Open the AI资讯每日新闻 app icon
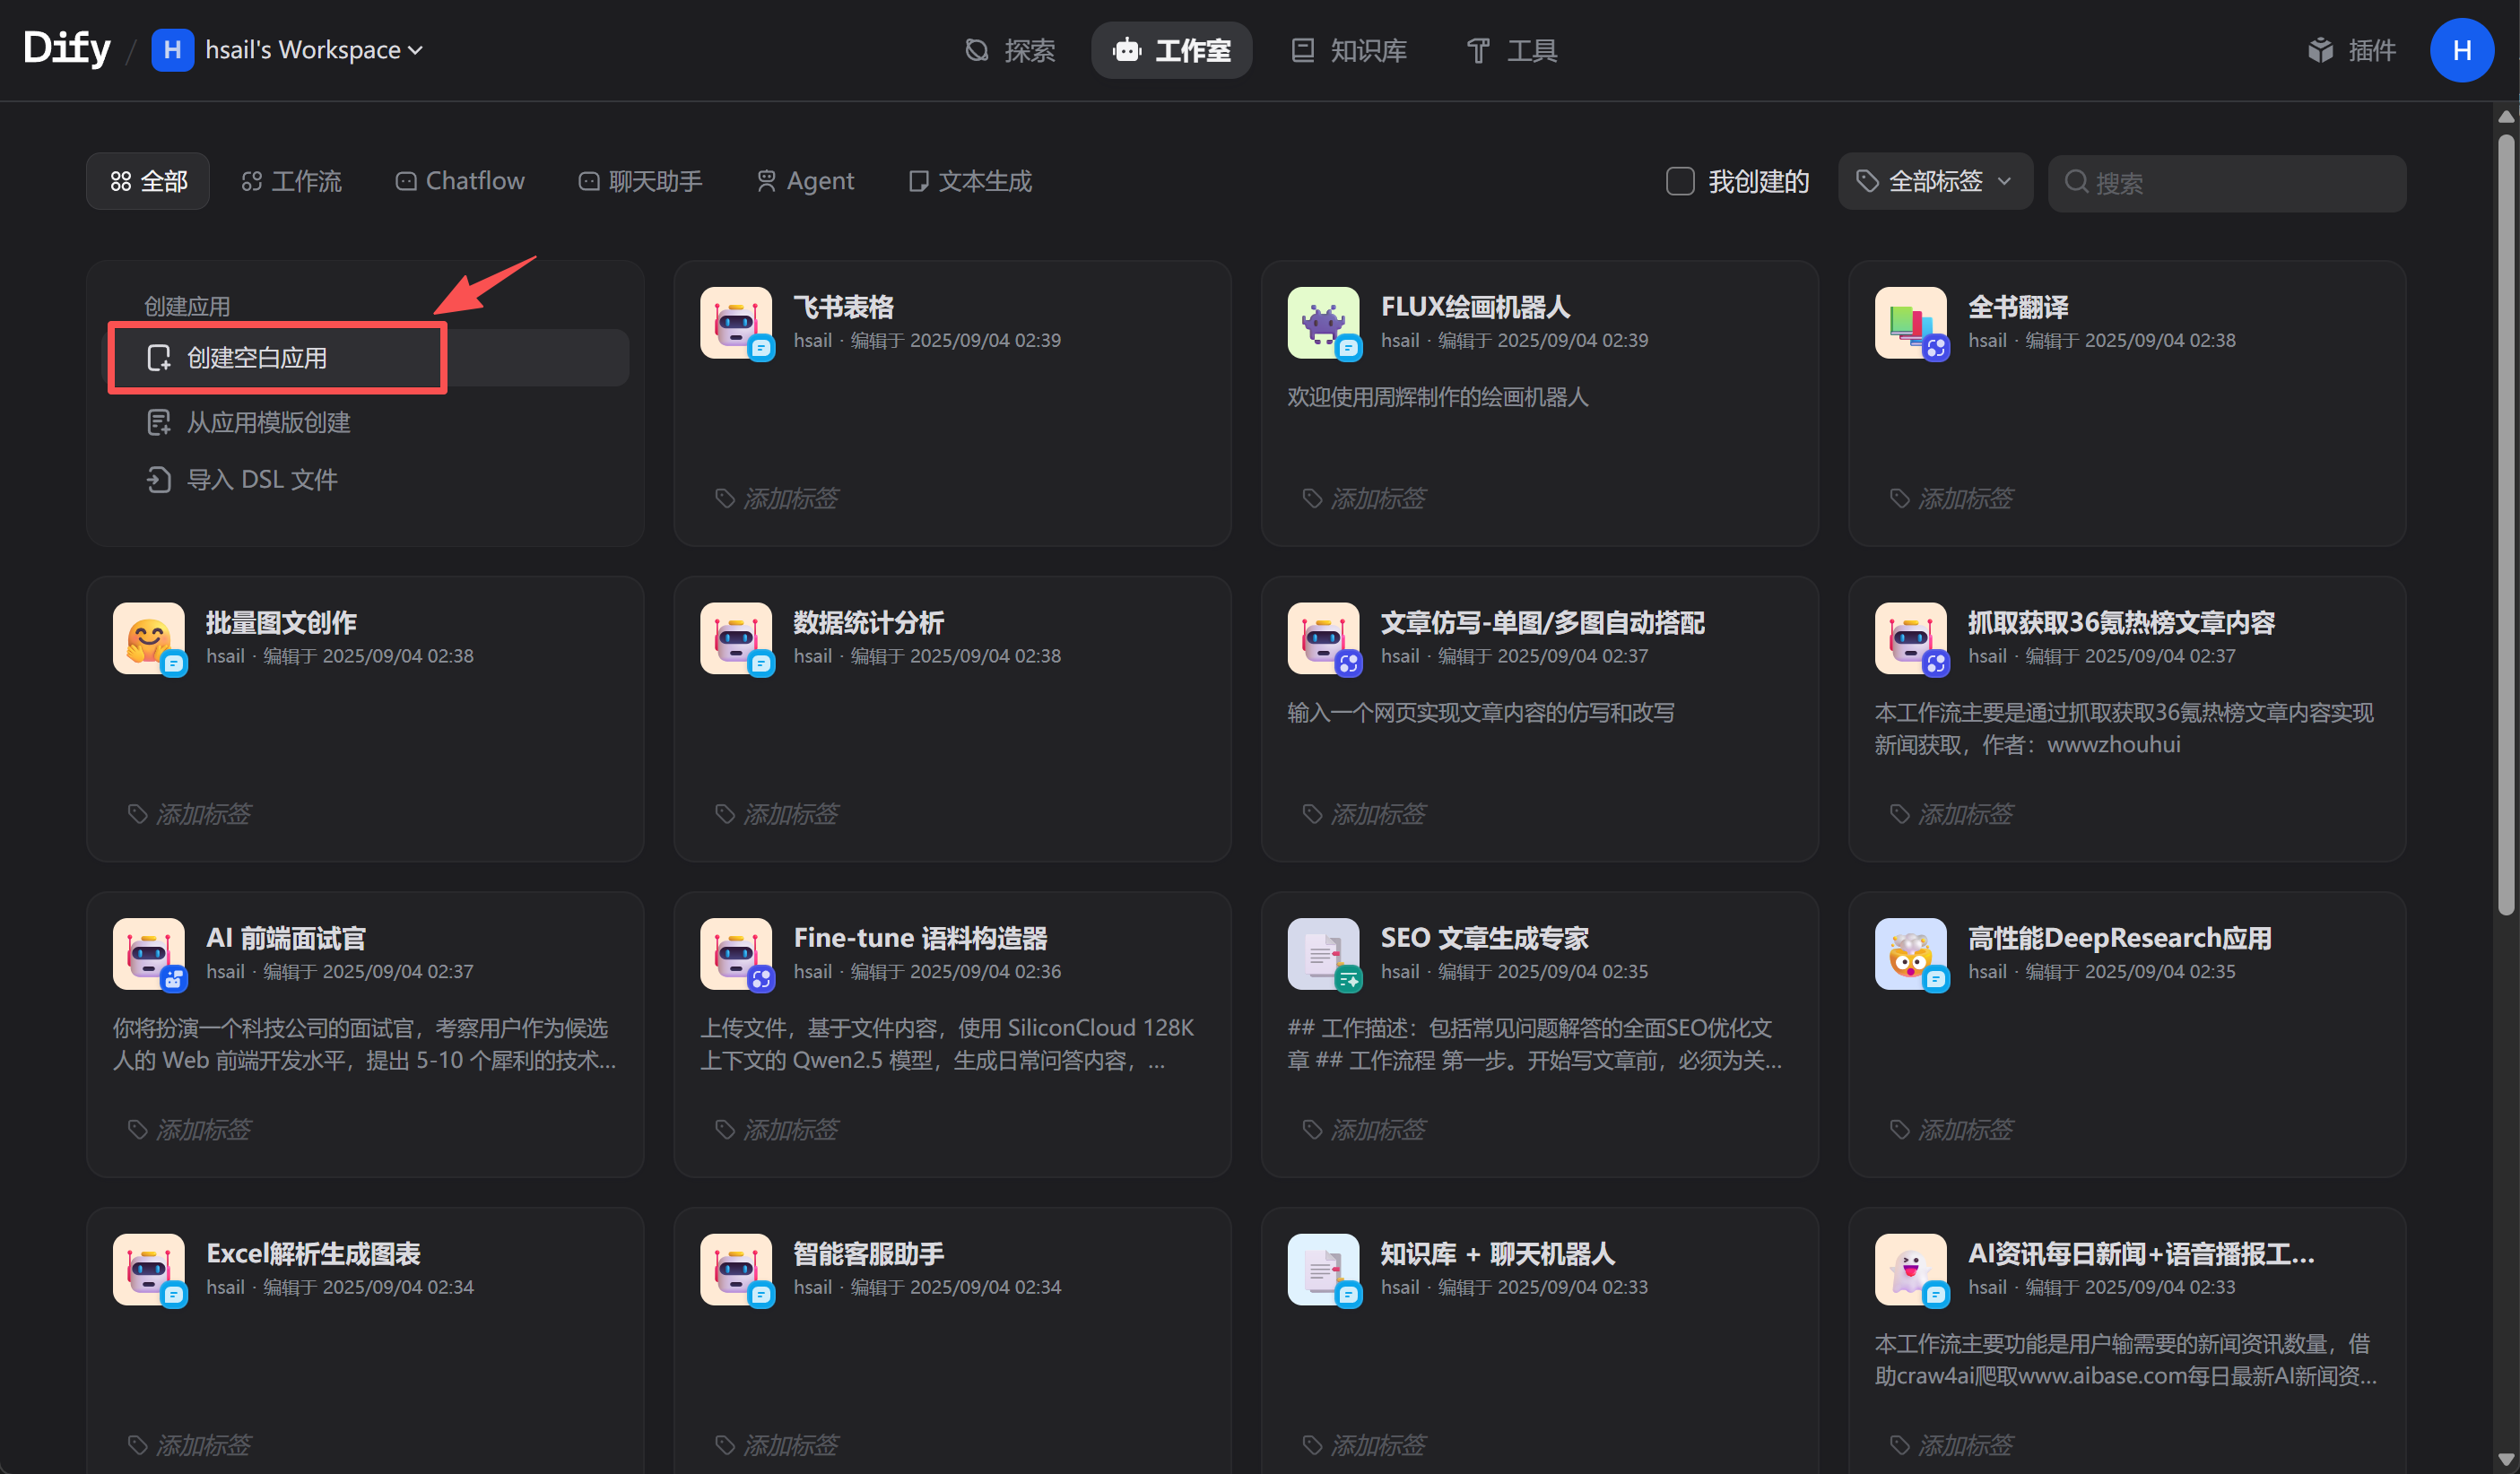The image size is (2520, 1474). pos(1910,1269)
